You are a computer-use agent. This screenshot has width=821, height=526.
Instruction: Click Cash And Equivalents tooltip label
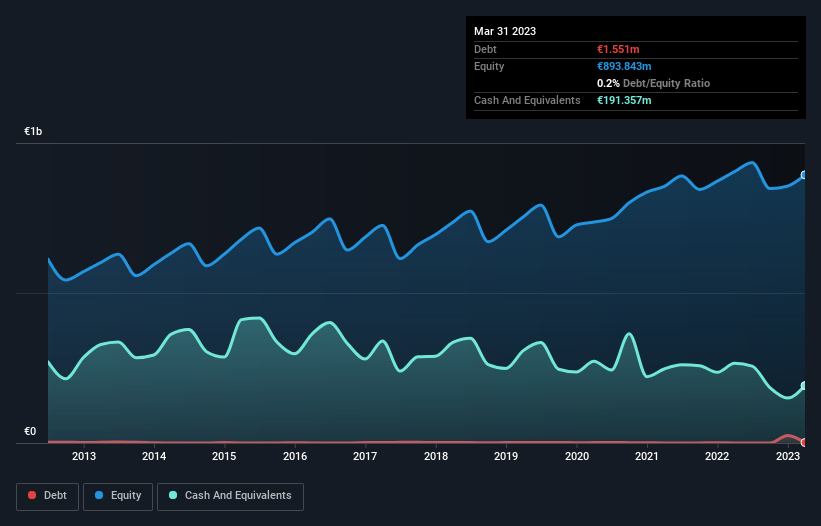click(527, 100)
